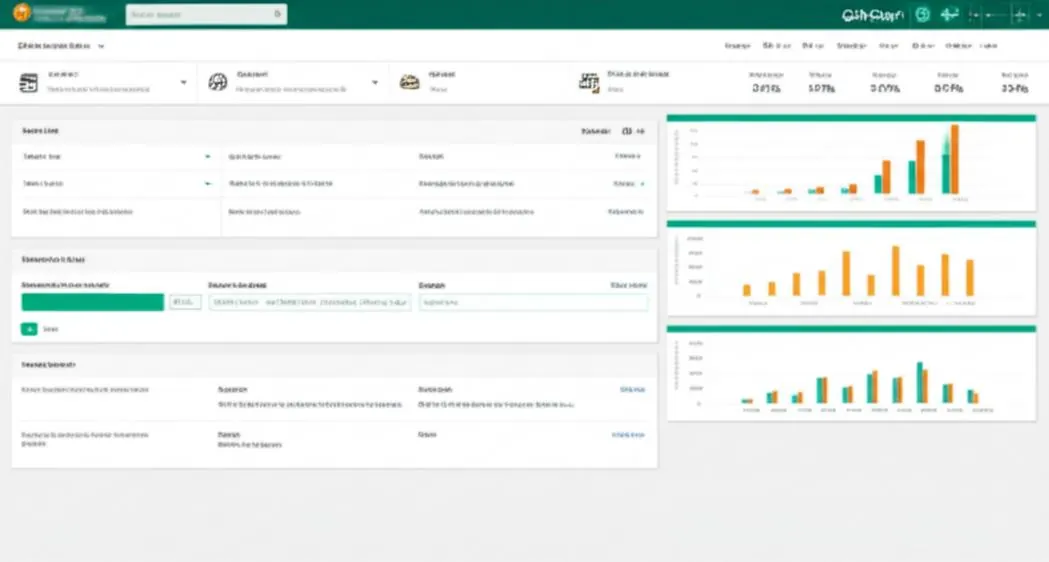Open the dropdown beside the globe filter
The width and height of the screenshot is (1049, 562).
click(x=375, y=82)
